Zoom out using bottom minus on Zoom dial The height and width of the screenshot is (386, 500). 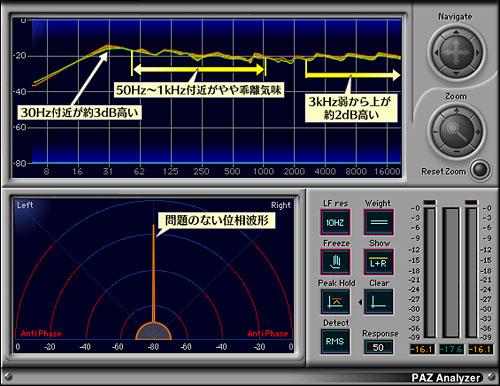click(456, 152)
